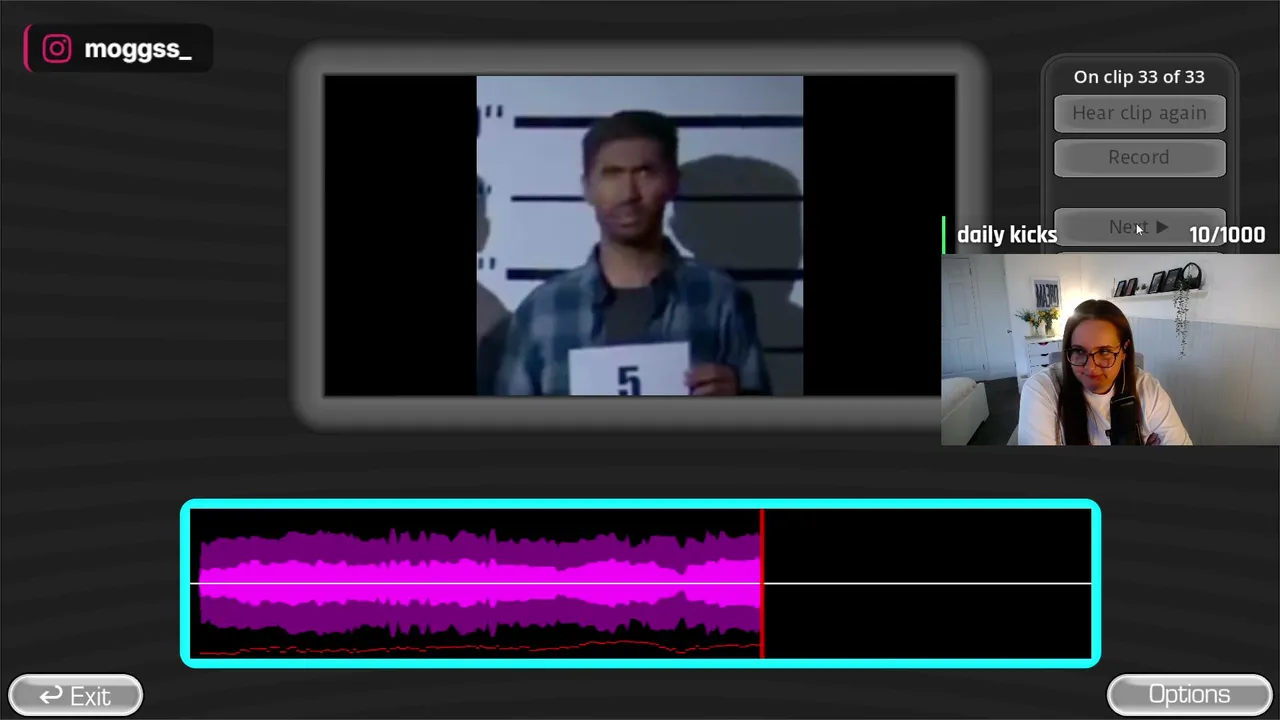Click the Instagram logo icon
This screenshot has height=720, width=1280.
[57, 49]
